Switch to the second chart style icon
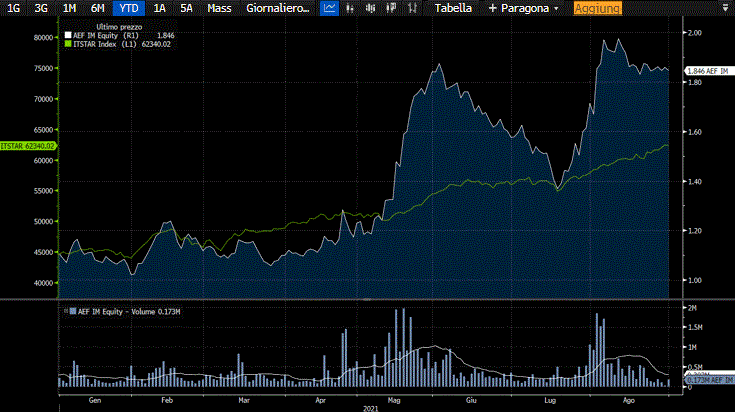Viewport: 735px width, 412px height. coord(349,8)
